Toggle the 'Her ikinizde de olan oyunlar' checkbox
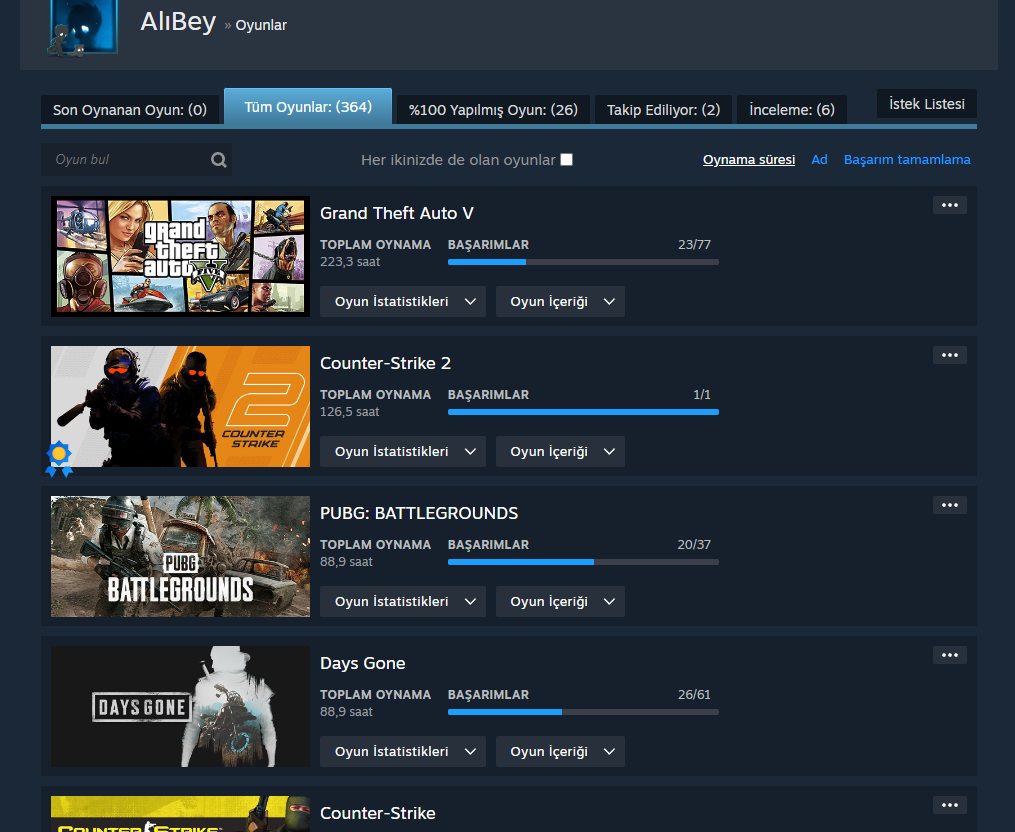 click(566, 159)
